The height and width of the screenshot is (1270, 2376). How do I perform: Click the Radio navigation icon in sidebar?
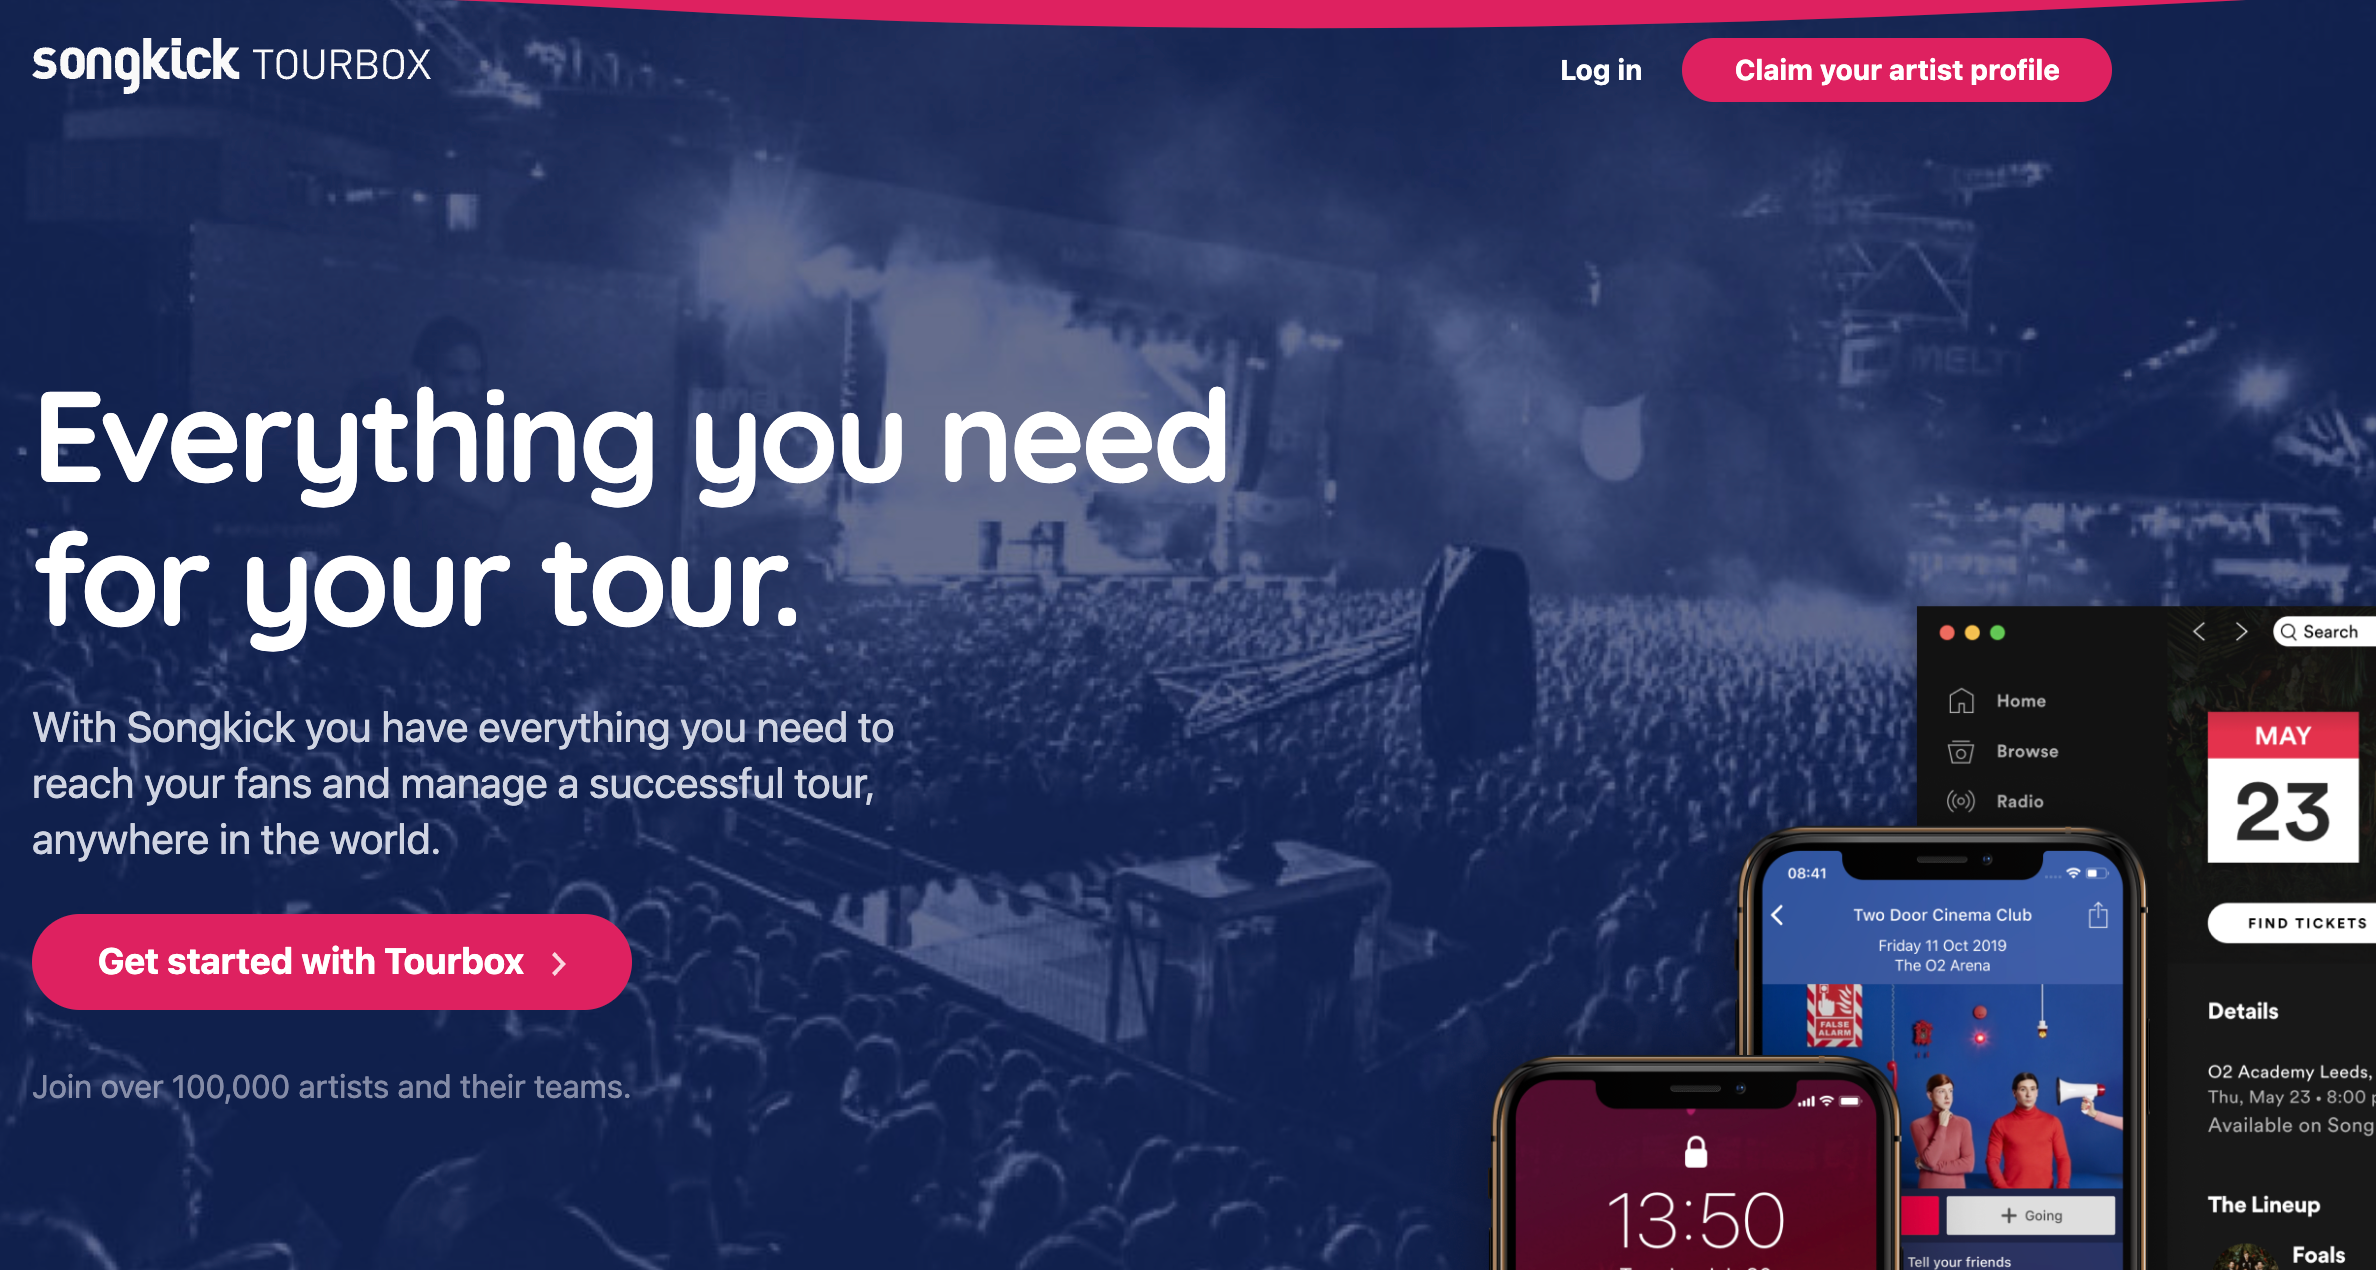point(1961,800)
